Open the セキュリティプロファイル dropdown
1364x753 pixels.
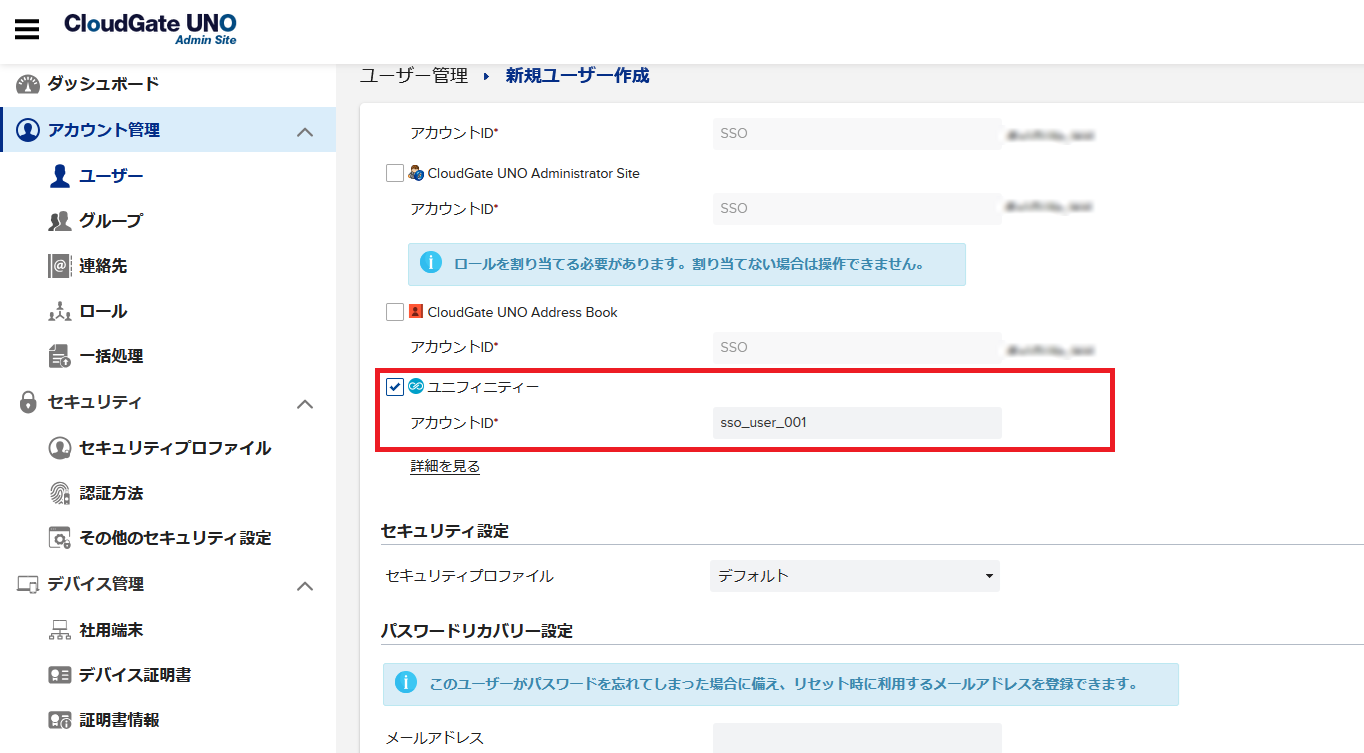point(854,576)
